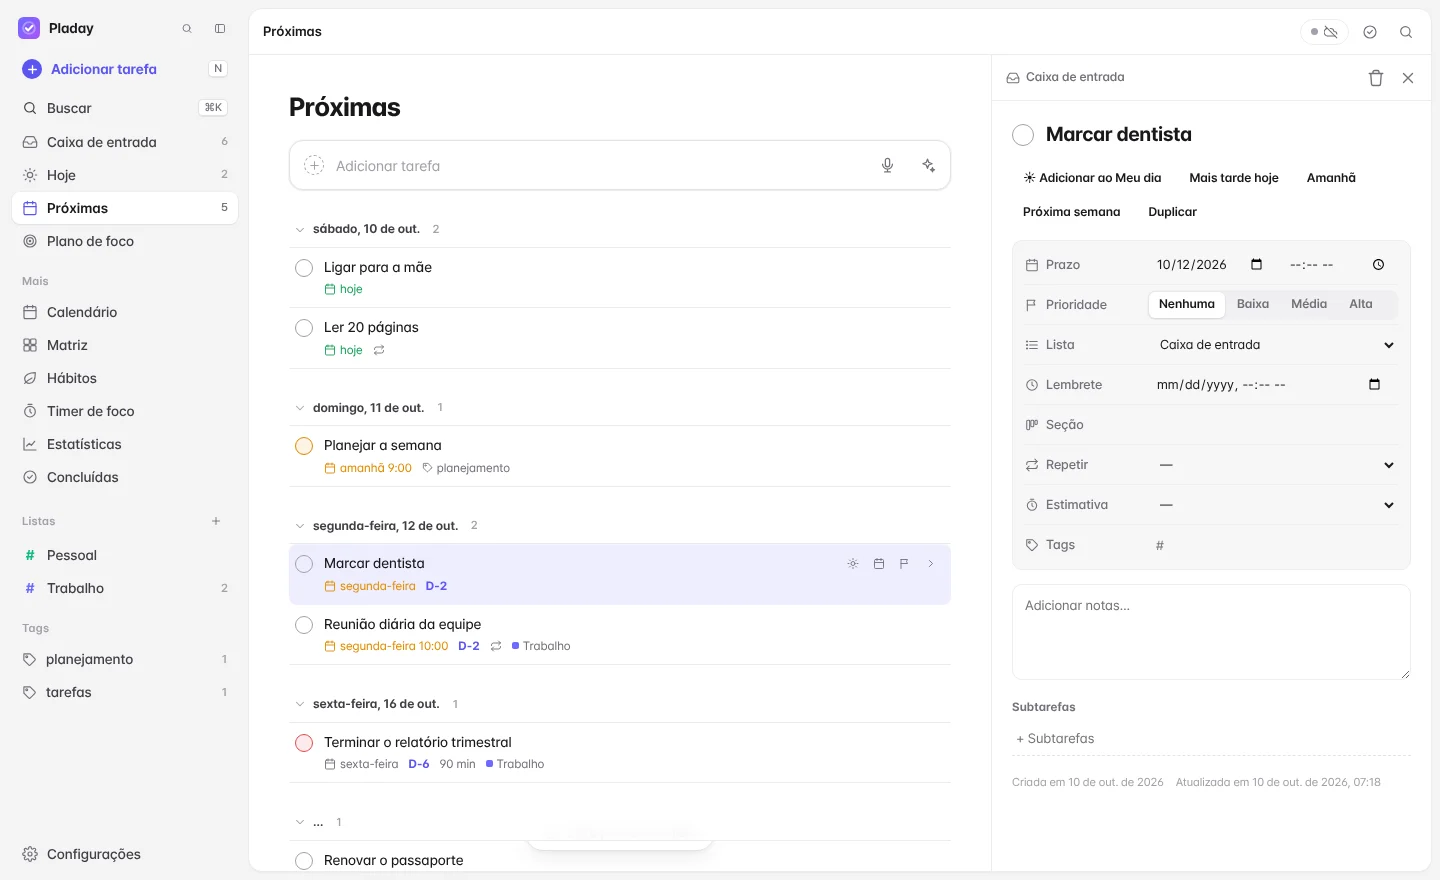Click flag icon on Marcar dentista row
This screenshot has height=880, width=1440.
(x=904, y=564)
